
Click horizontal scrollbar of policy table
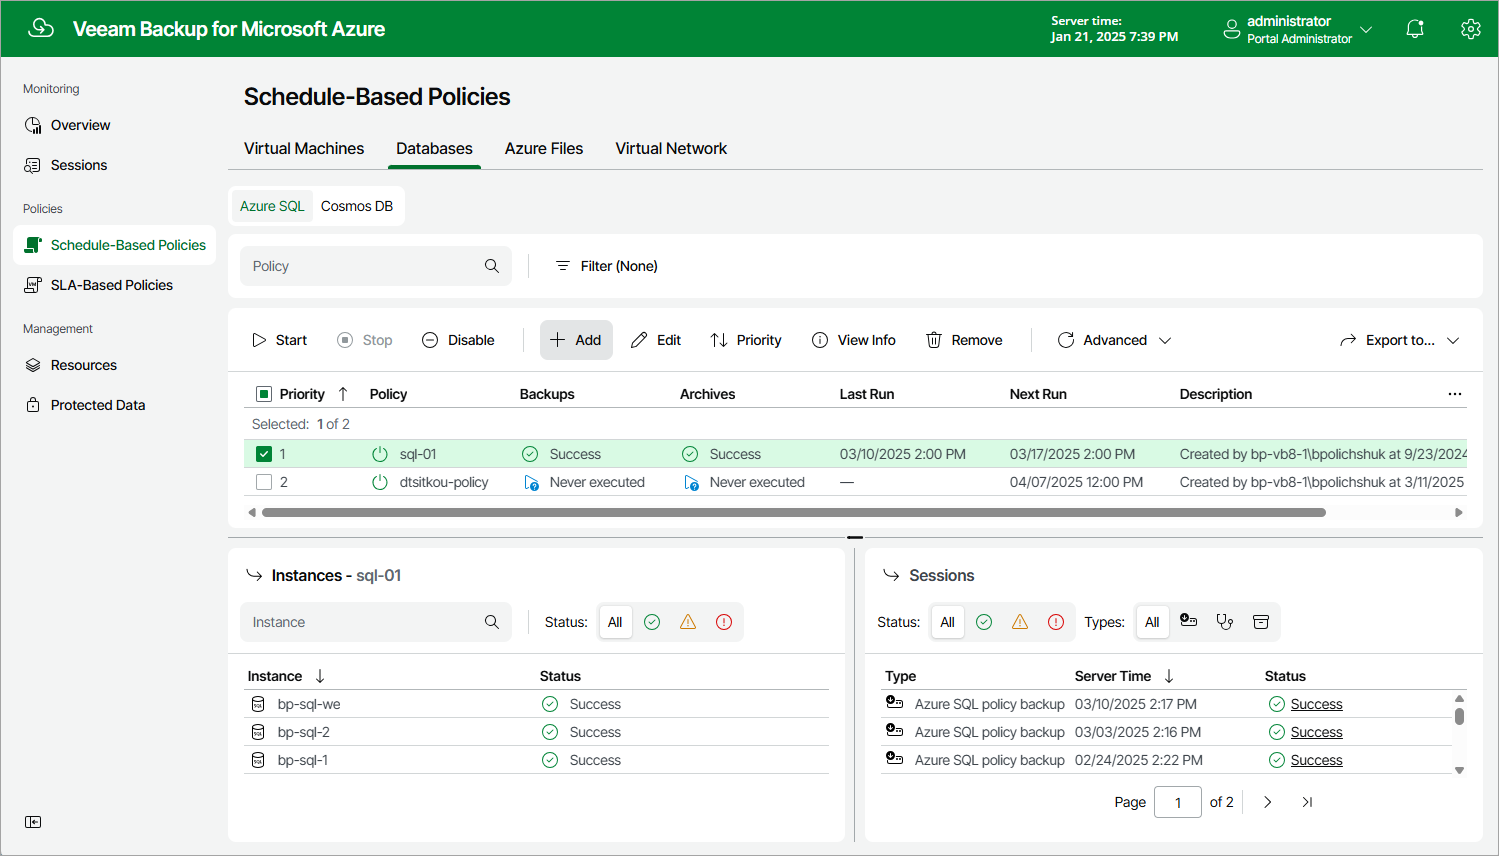pyautogui.click(x=794, y=512)
